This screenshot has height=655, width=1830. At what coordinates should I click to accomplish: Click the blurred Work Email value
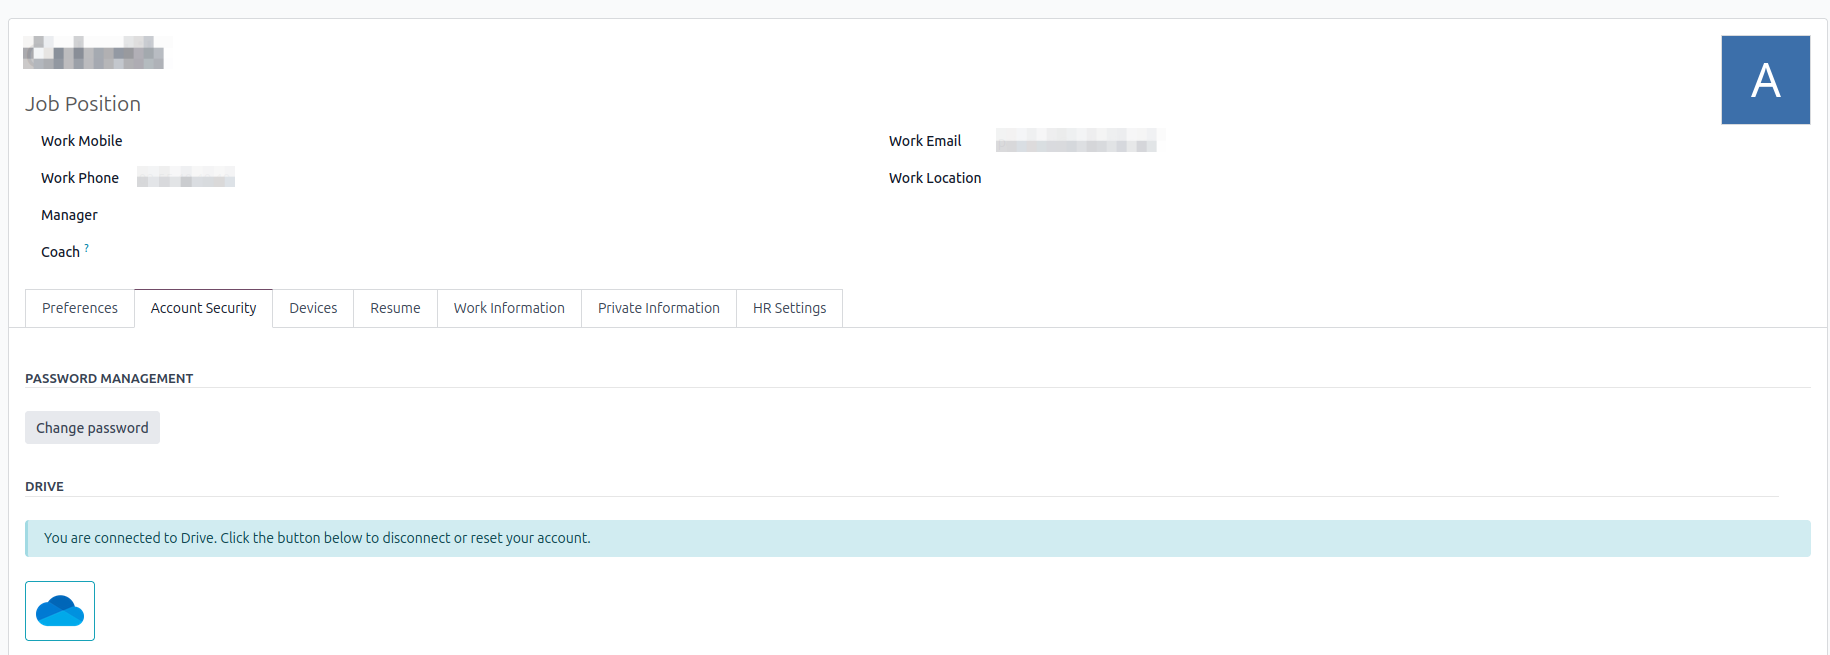click(1076, 140)
